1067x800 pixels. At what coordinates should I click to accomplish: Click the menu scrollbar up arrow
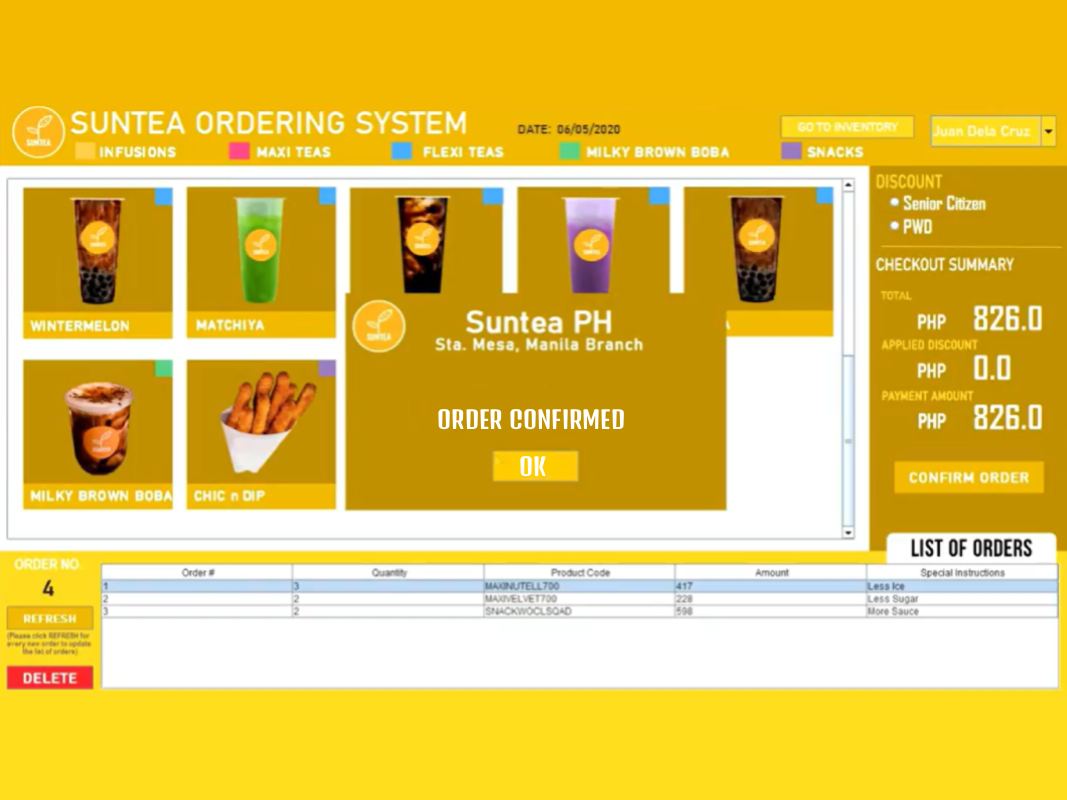tap(848, 185)
